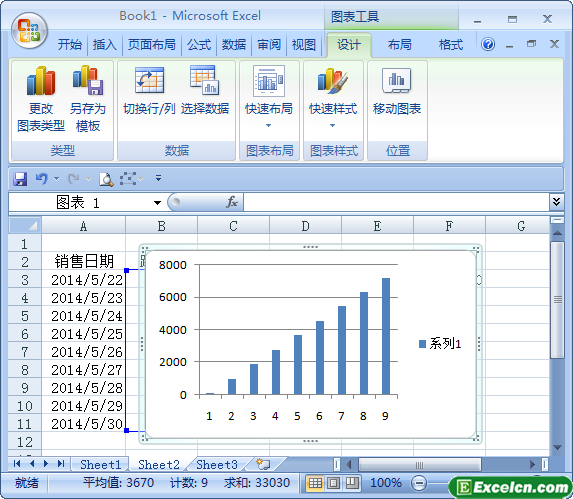573x499 pixels.
Task: Go to previous sheet navigation arrow
Action: coord(32,464)
